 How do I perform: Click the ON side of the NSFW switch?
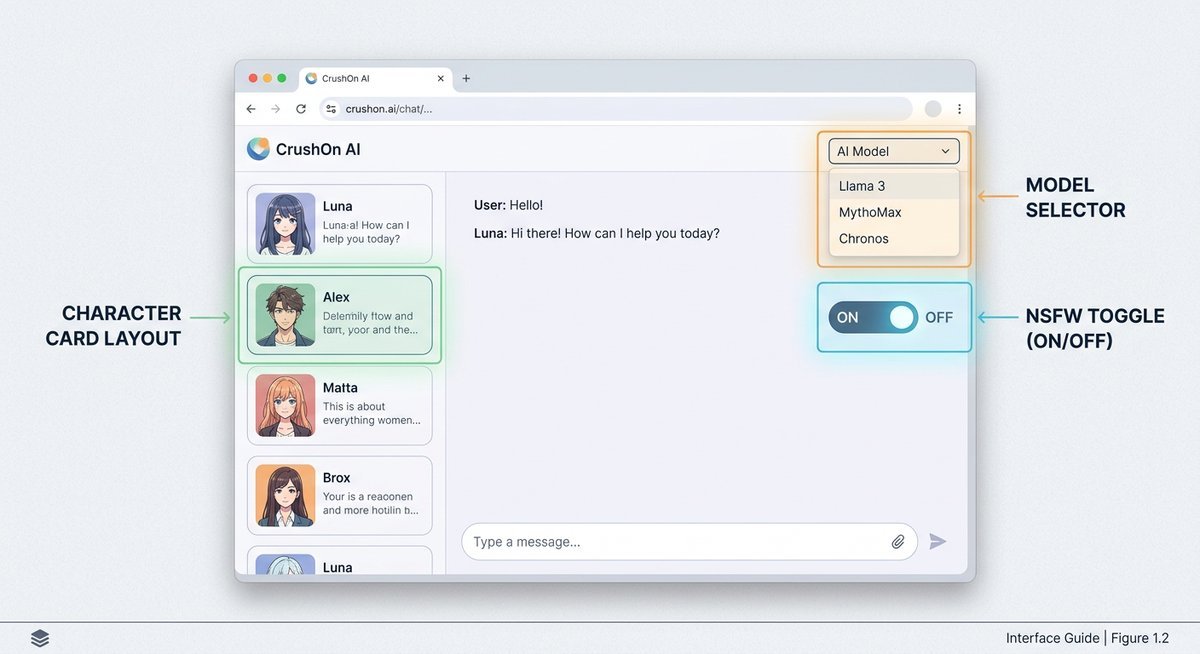(848, 317)
